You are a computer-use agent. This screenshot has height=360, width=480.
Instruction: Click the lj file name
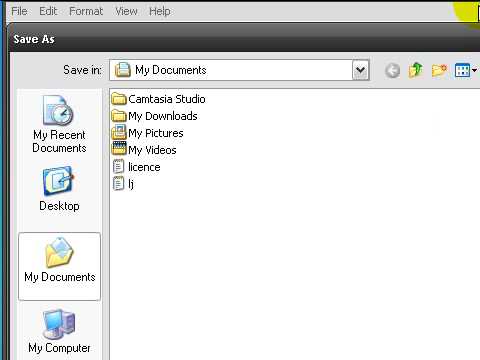click(131, 184)
